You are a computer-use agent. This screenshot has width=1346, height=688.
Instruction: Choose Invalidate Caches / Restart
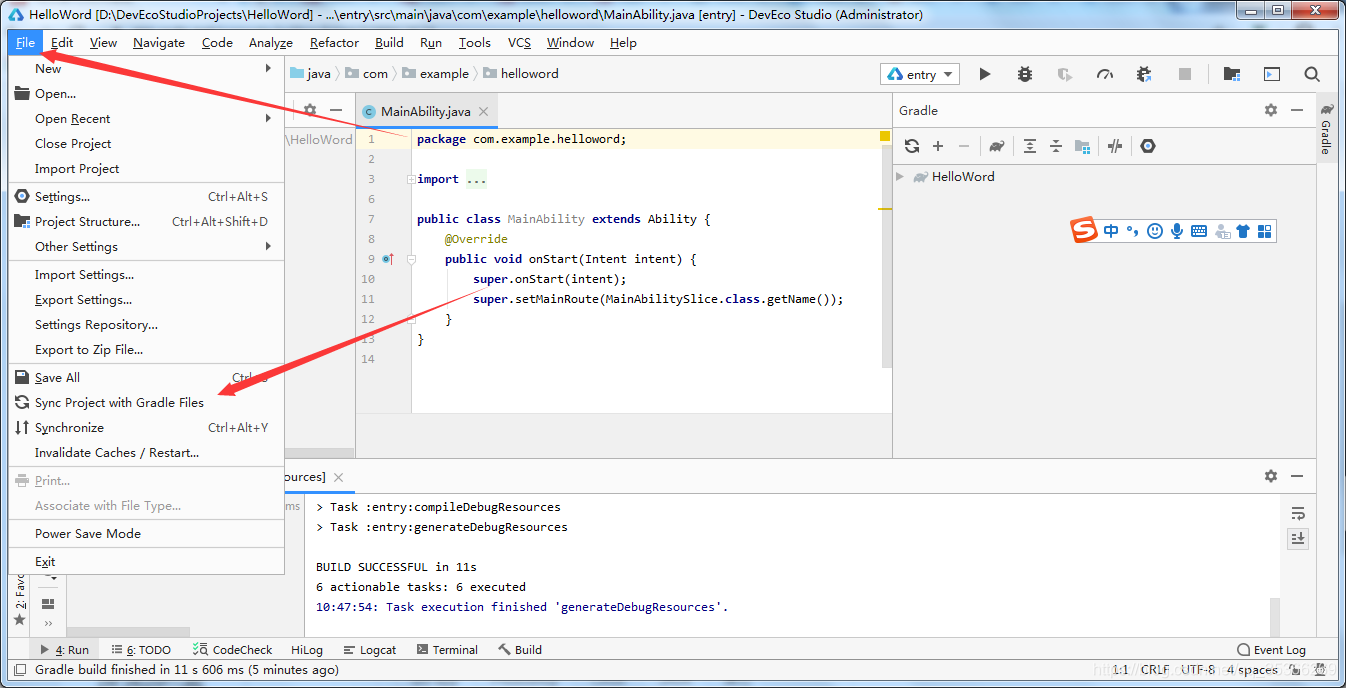click(147, 452)
